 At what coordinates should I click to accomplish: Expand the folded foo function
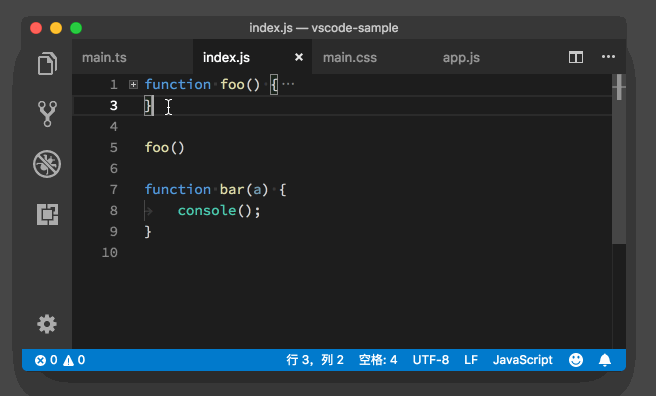(x=133, y=84)
